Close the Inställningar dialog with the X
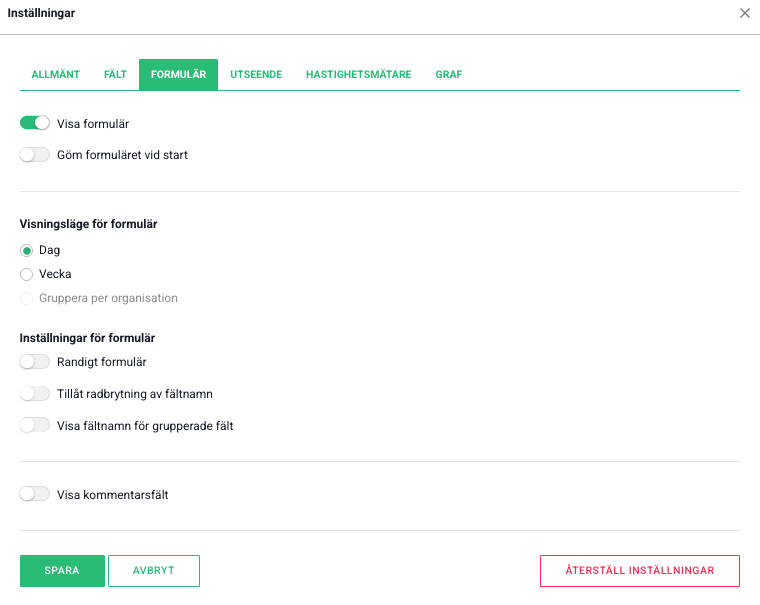 (x=744, y=13)
